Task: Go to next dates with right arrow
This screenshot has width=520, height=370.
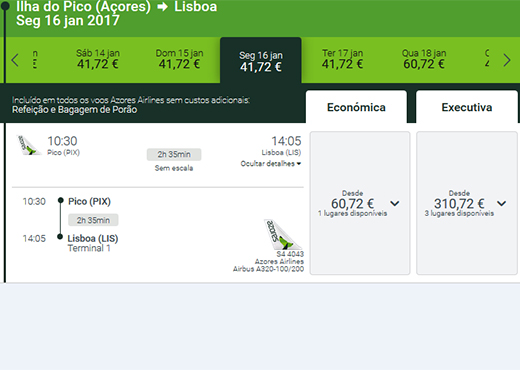Action: pos(507,60)
